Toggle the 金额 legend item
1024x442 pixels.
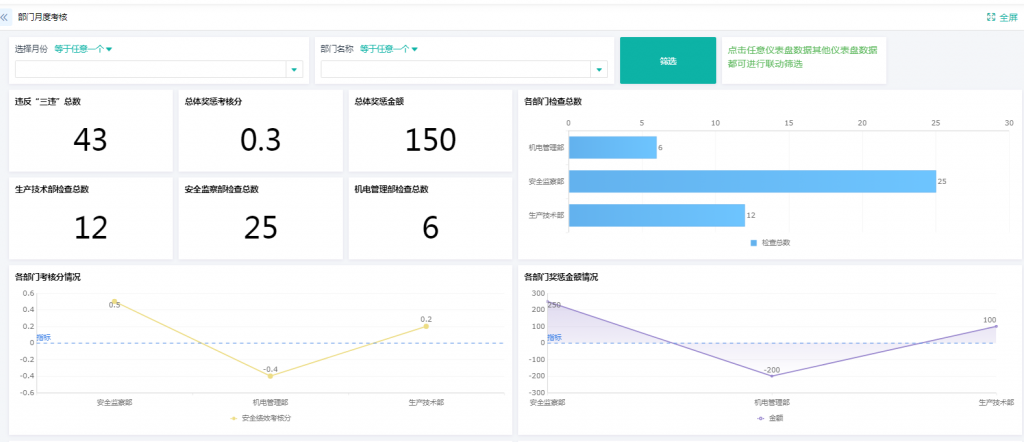769,418
